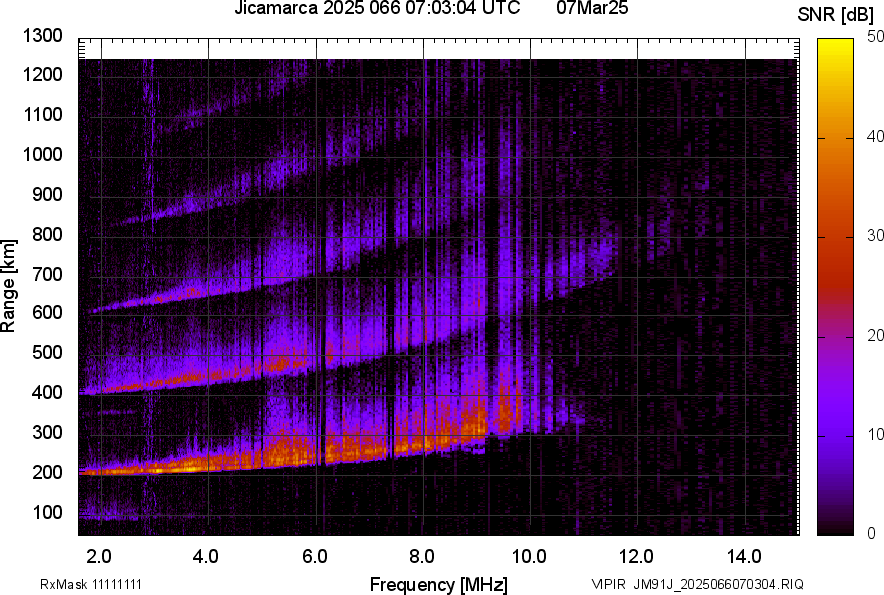The image size is (884, 595).
Task: Click the 1100 range tick label
Action: click(43, 115)
